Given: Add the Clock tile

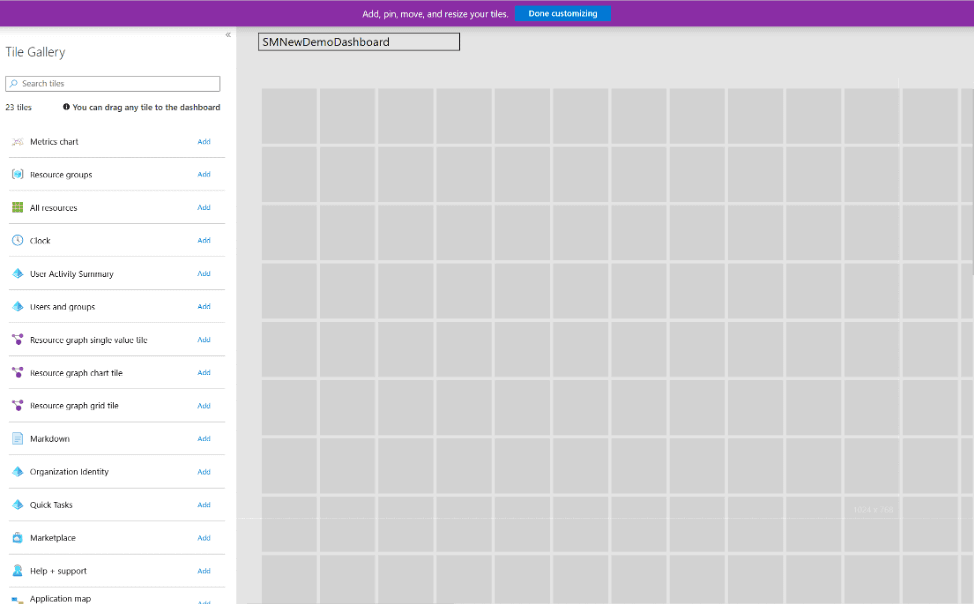Looking at the screenshot, I should [204, 240].
